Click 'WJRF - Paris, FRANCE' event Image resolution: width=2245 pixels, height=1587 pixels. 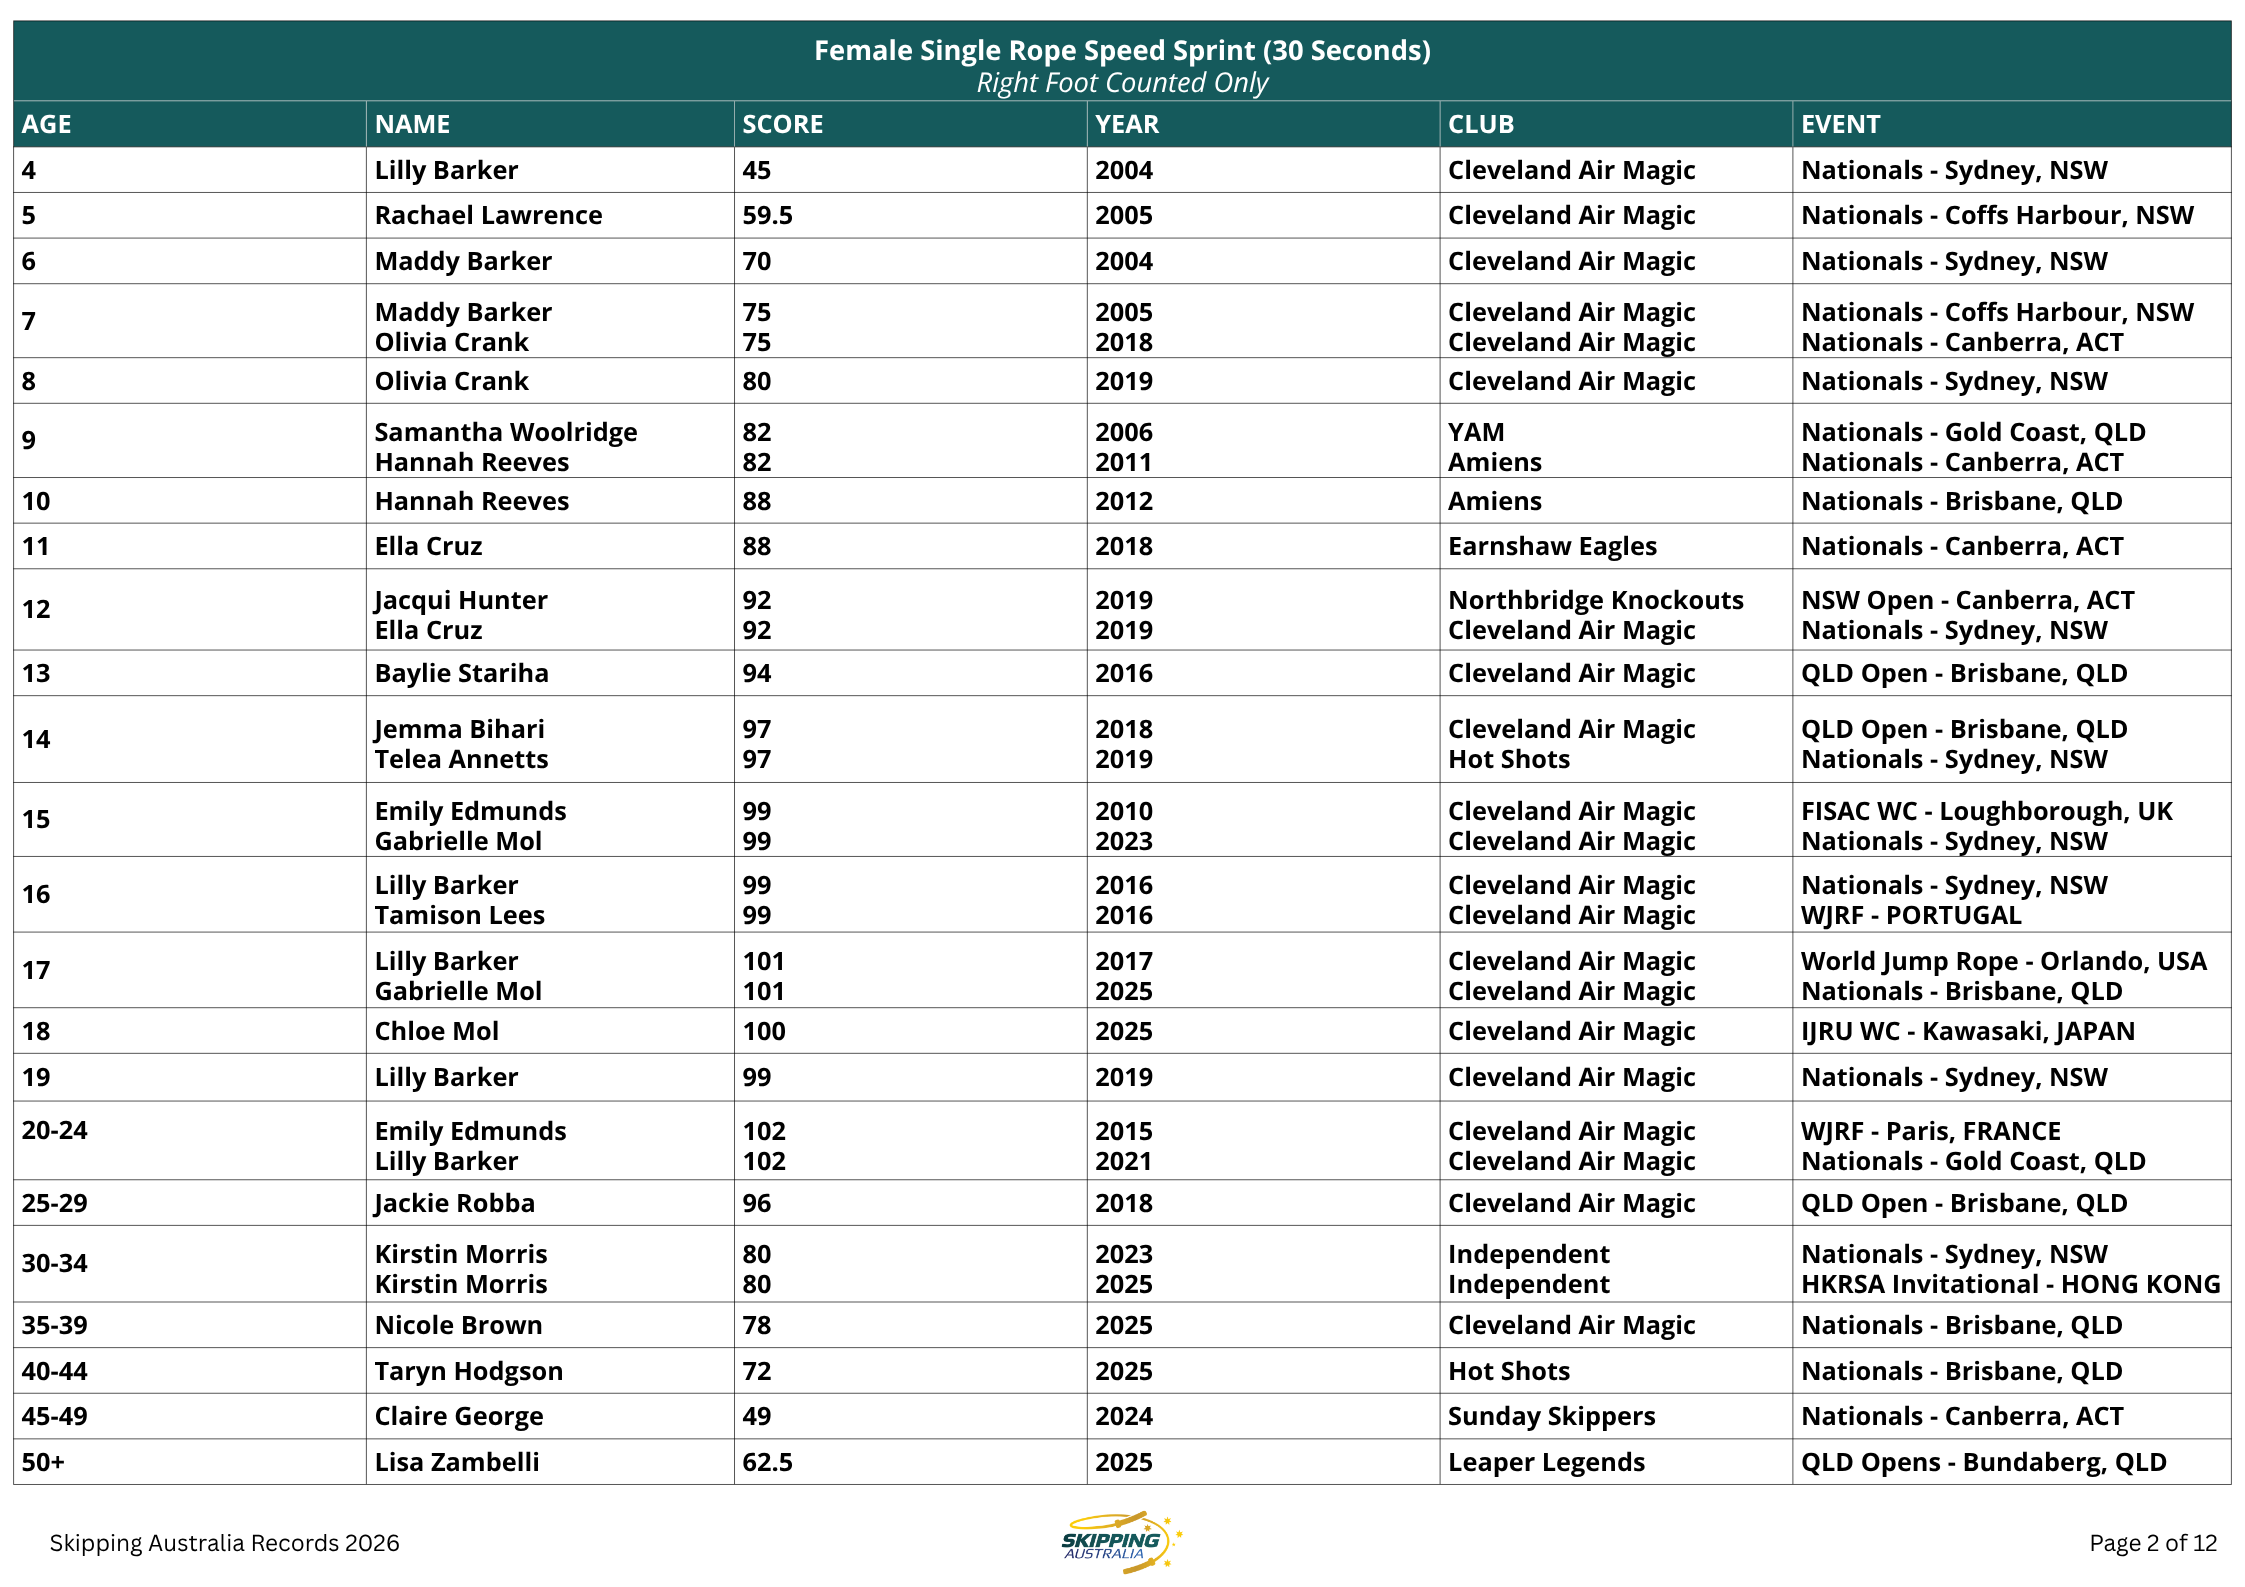tap(1930, 1131)
